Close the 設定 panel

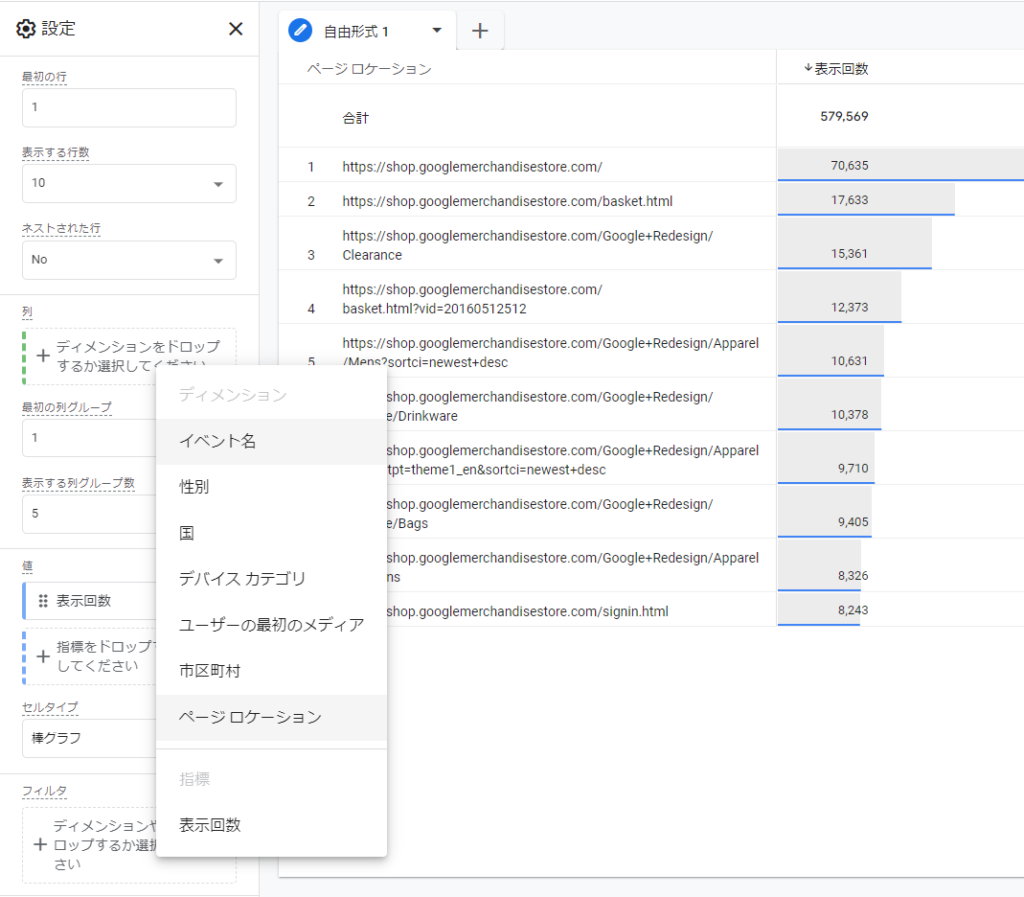tap(236, 29)
